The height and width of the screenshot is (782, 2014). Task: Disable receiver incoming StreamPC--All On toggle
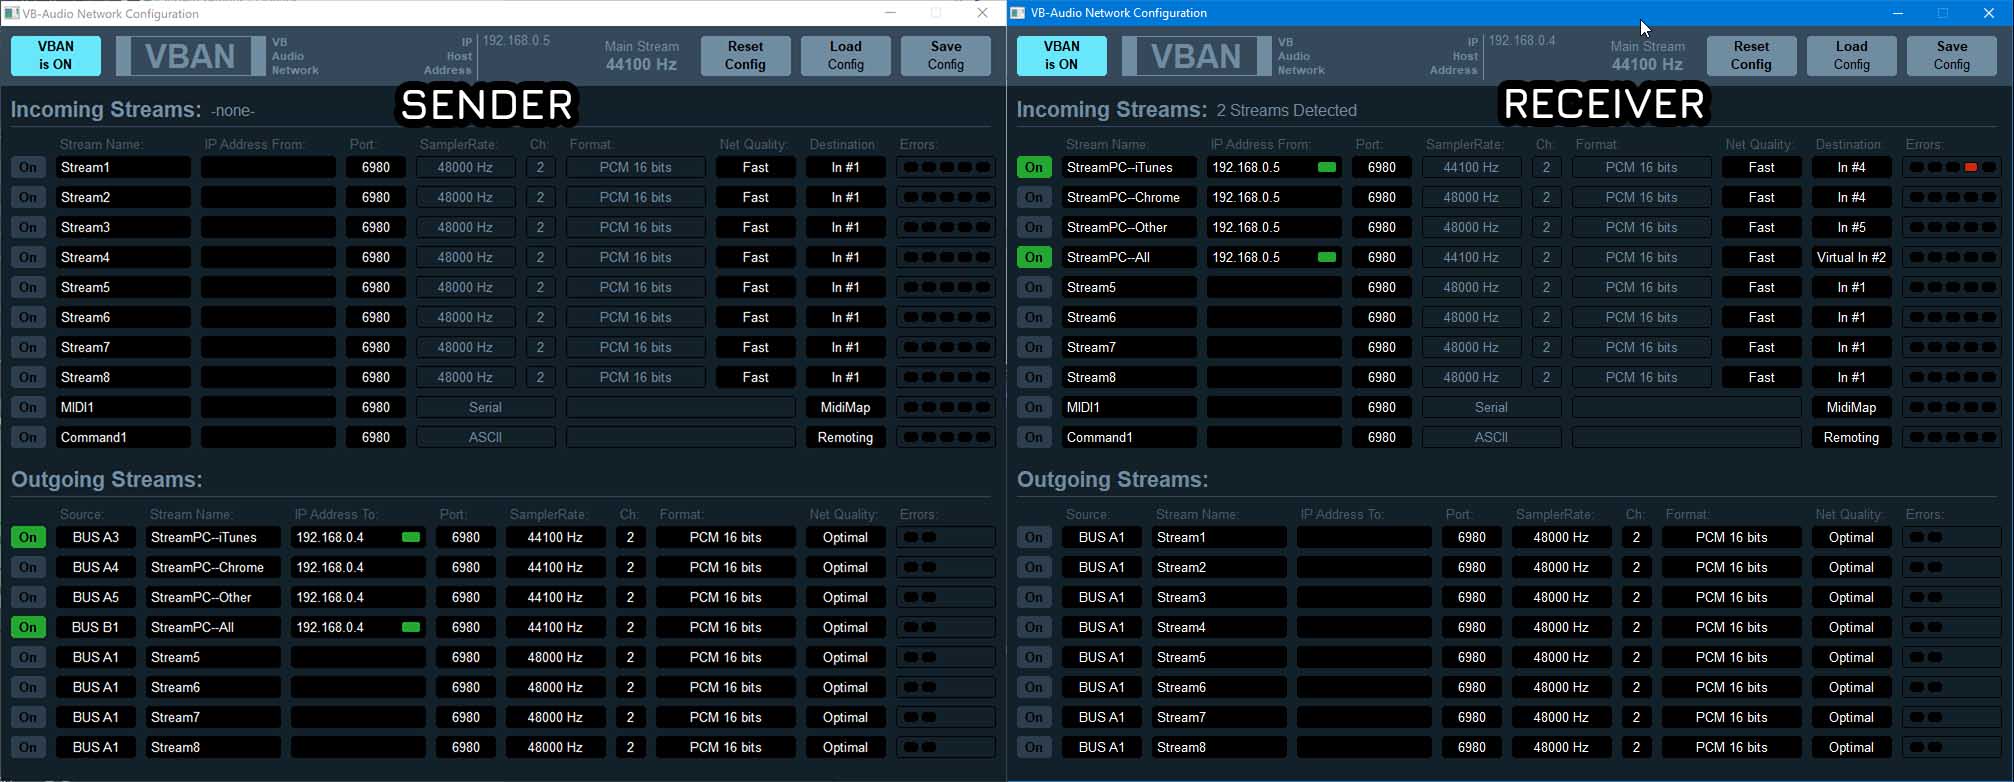click(x=1034, y=257)
